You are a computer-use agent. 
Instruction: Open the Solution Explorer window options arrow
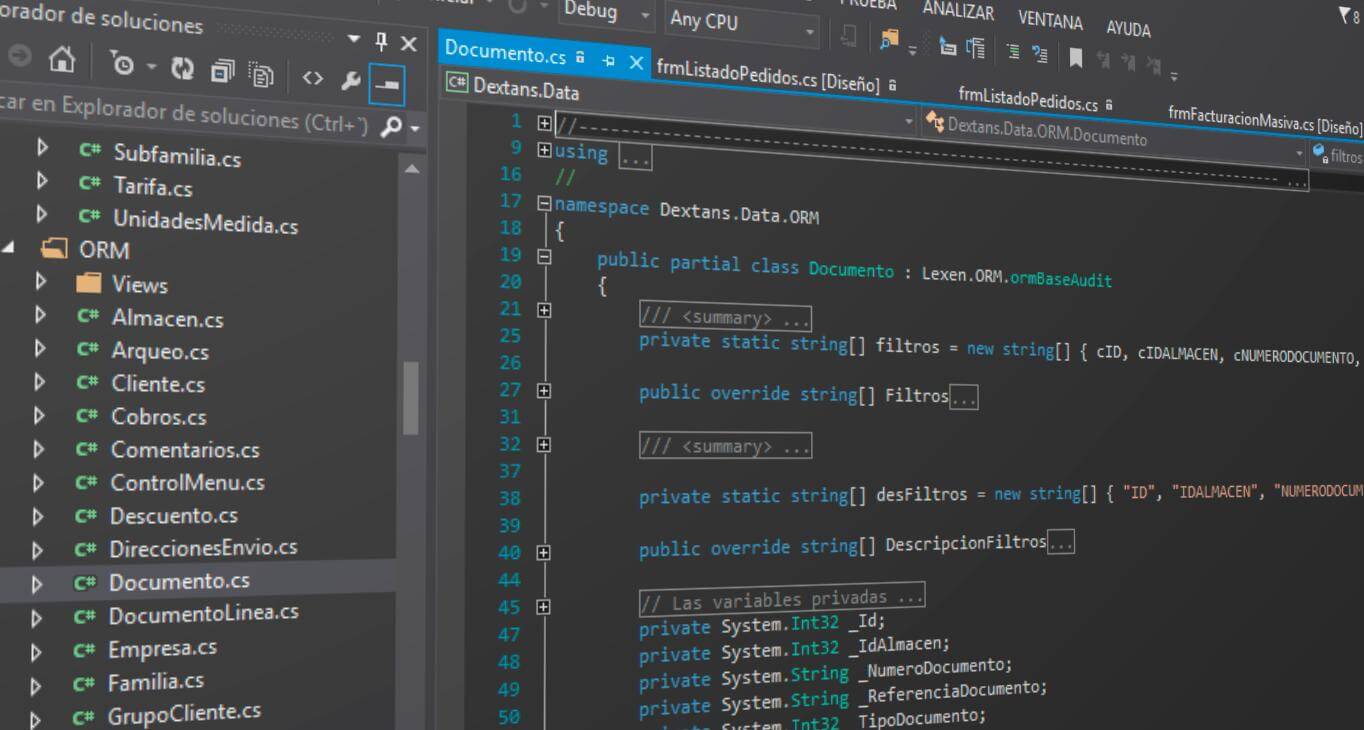[x=354, y=39]
